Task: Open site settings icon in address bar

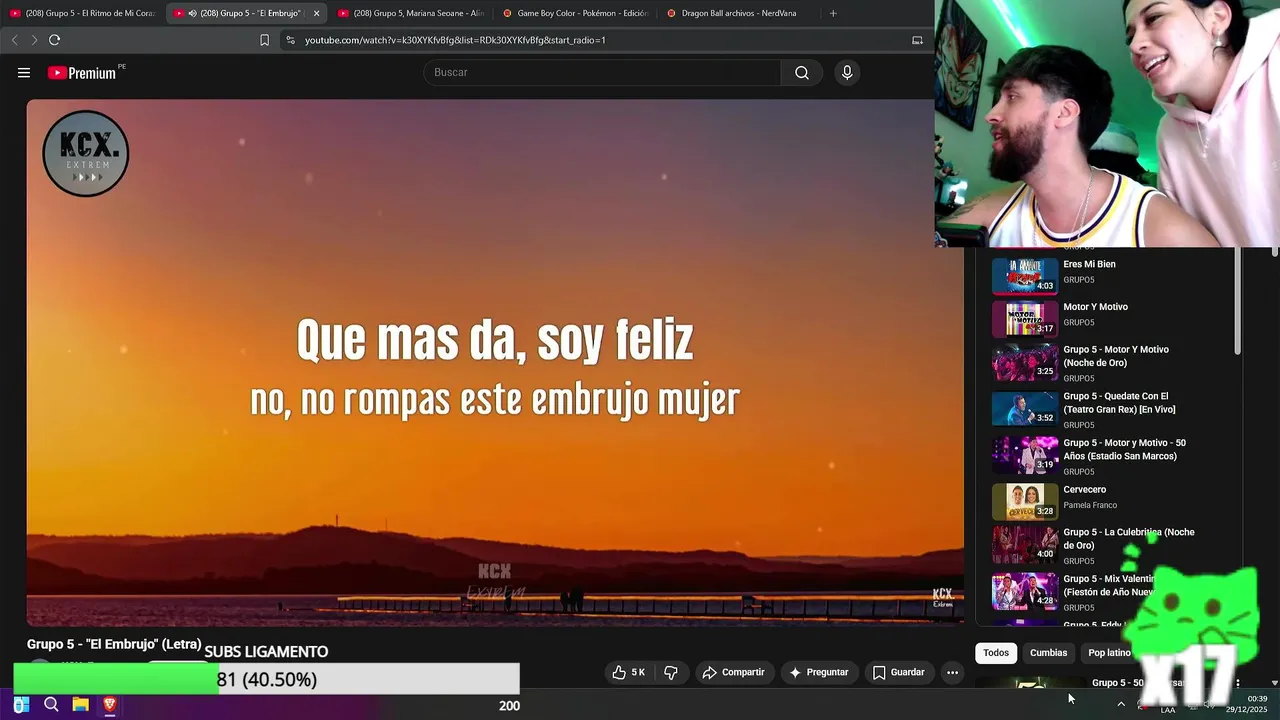Action: (x=290, y=40)
